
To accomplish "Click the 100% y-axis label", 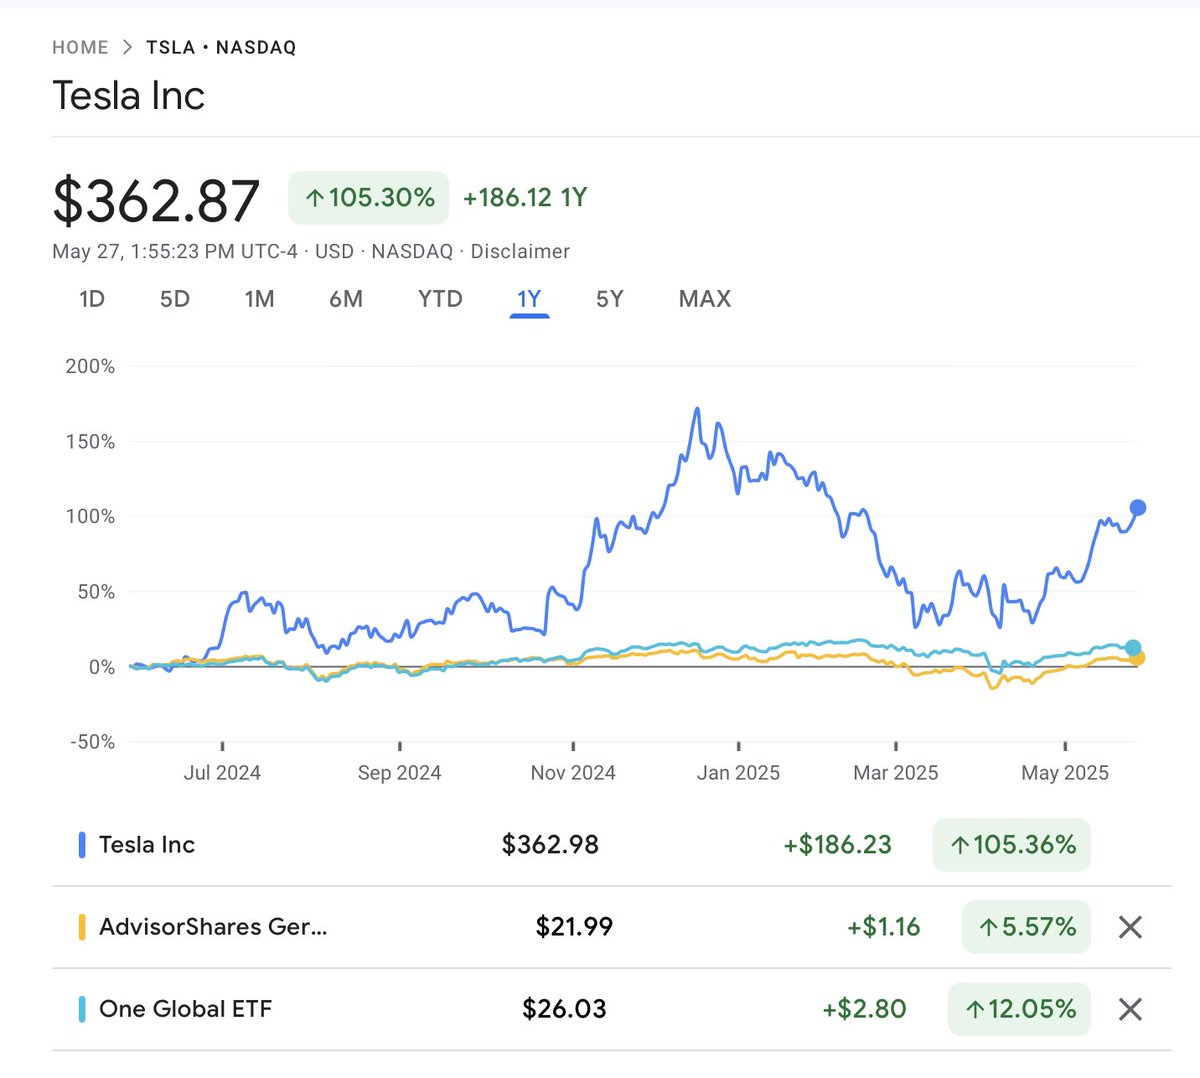I will [90, 517].
